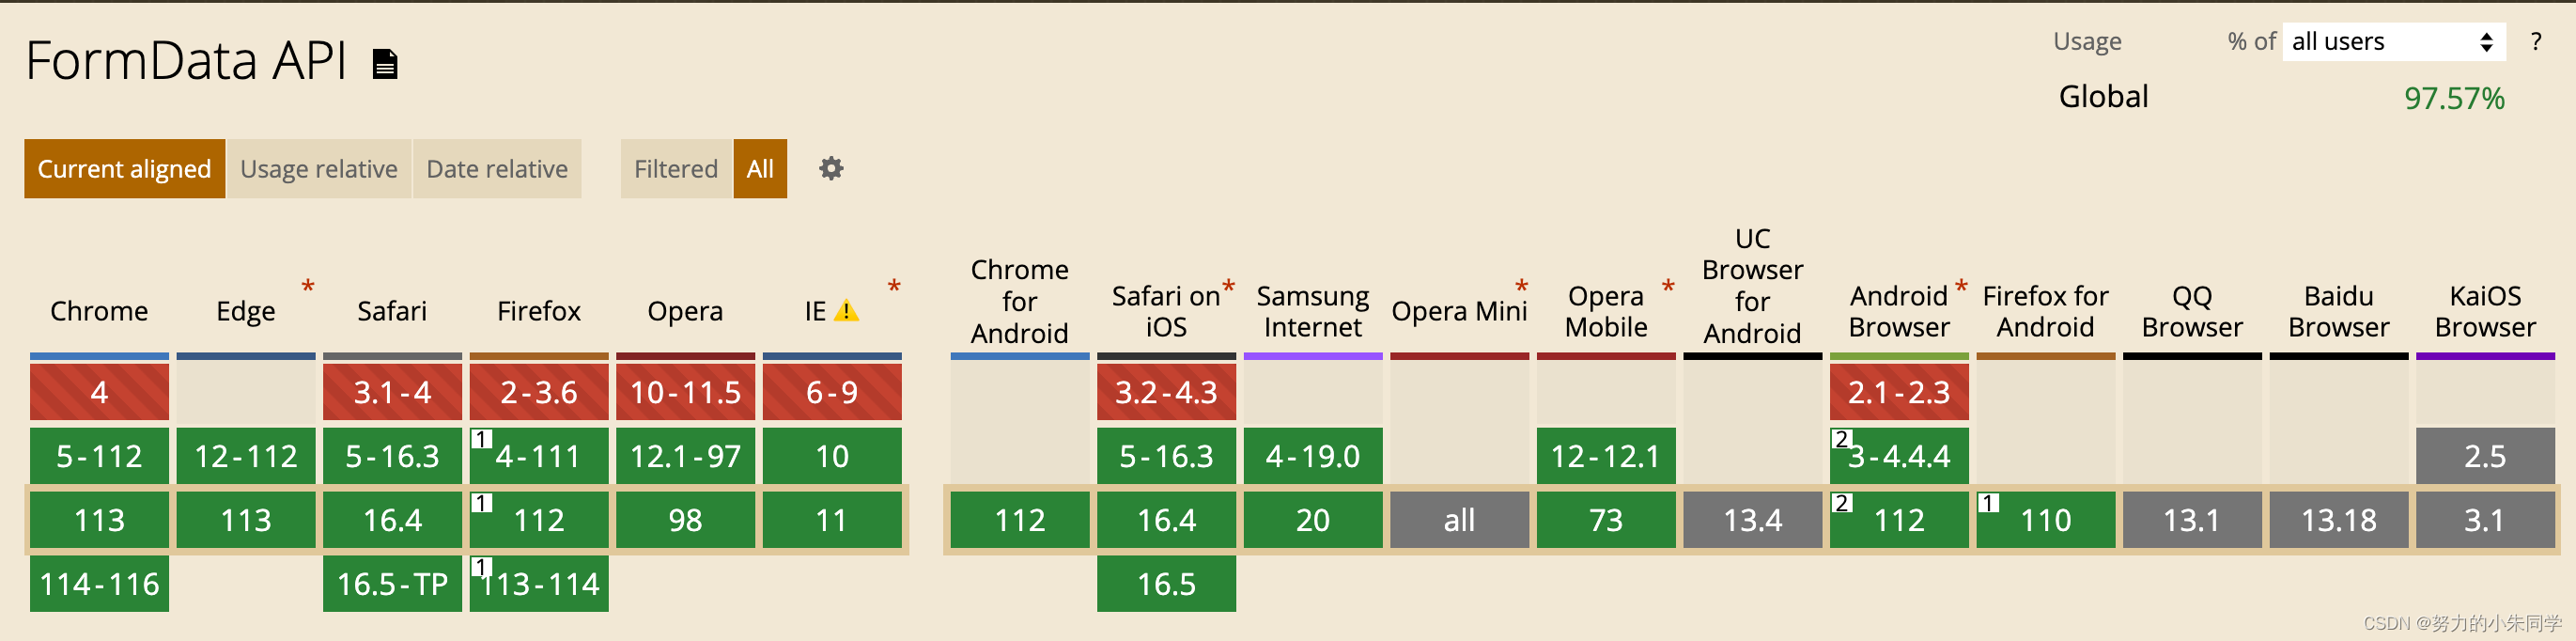Viewport: 2576px width, 641px height.
Task: Open the 'all users' usage dropdown
Action: [x=2393, y=42]
